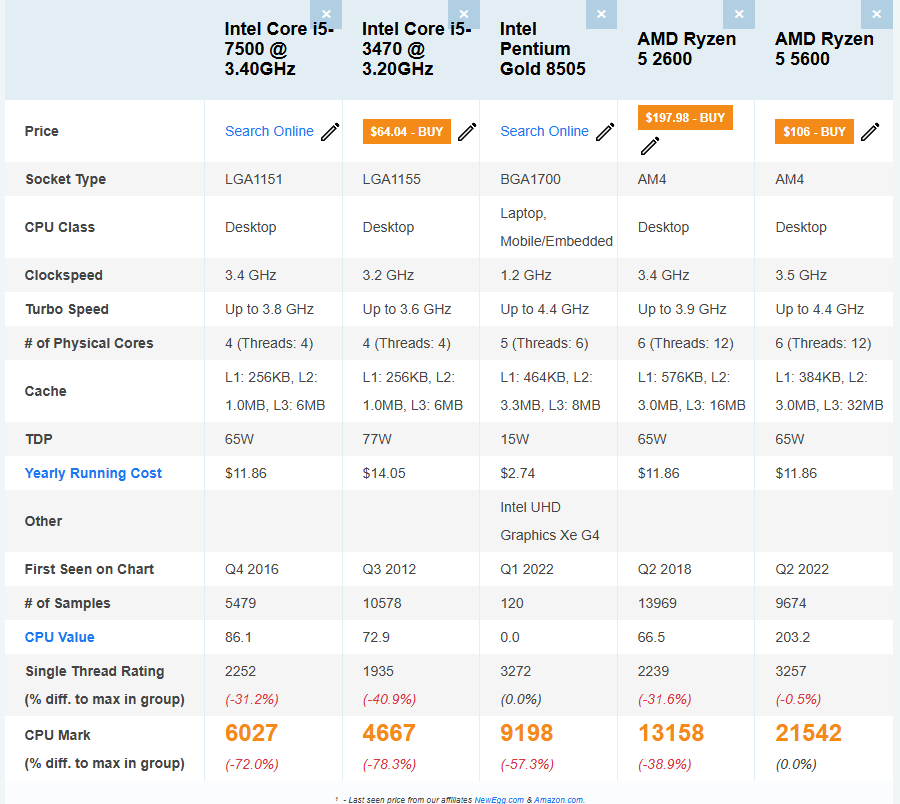This screenshot has height=804, width=900.
Task: Select Intel Core i5-3470 @ 3.20GHz heading
Action: pyautogui.click(x=417, y=49)
